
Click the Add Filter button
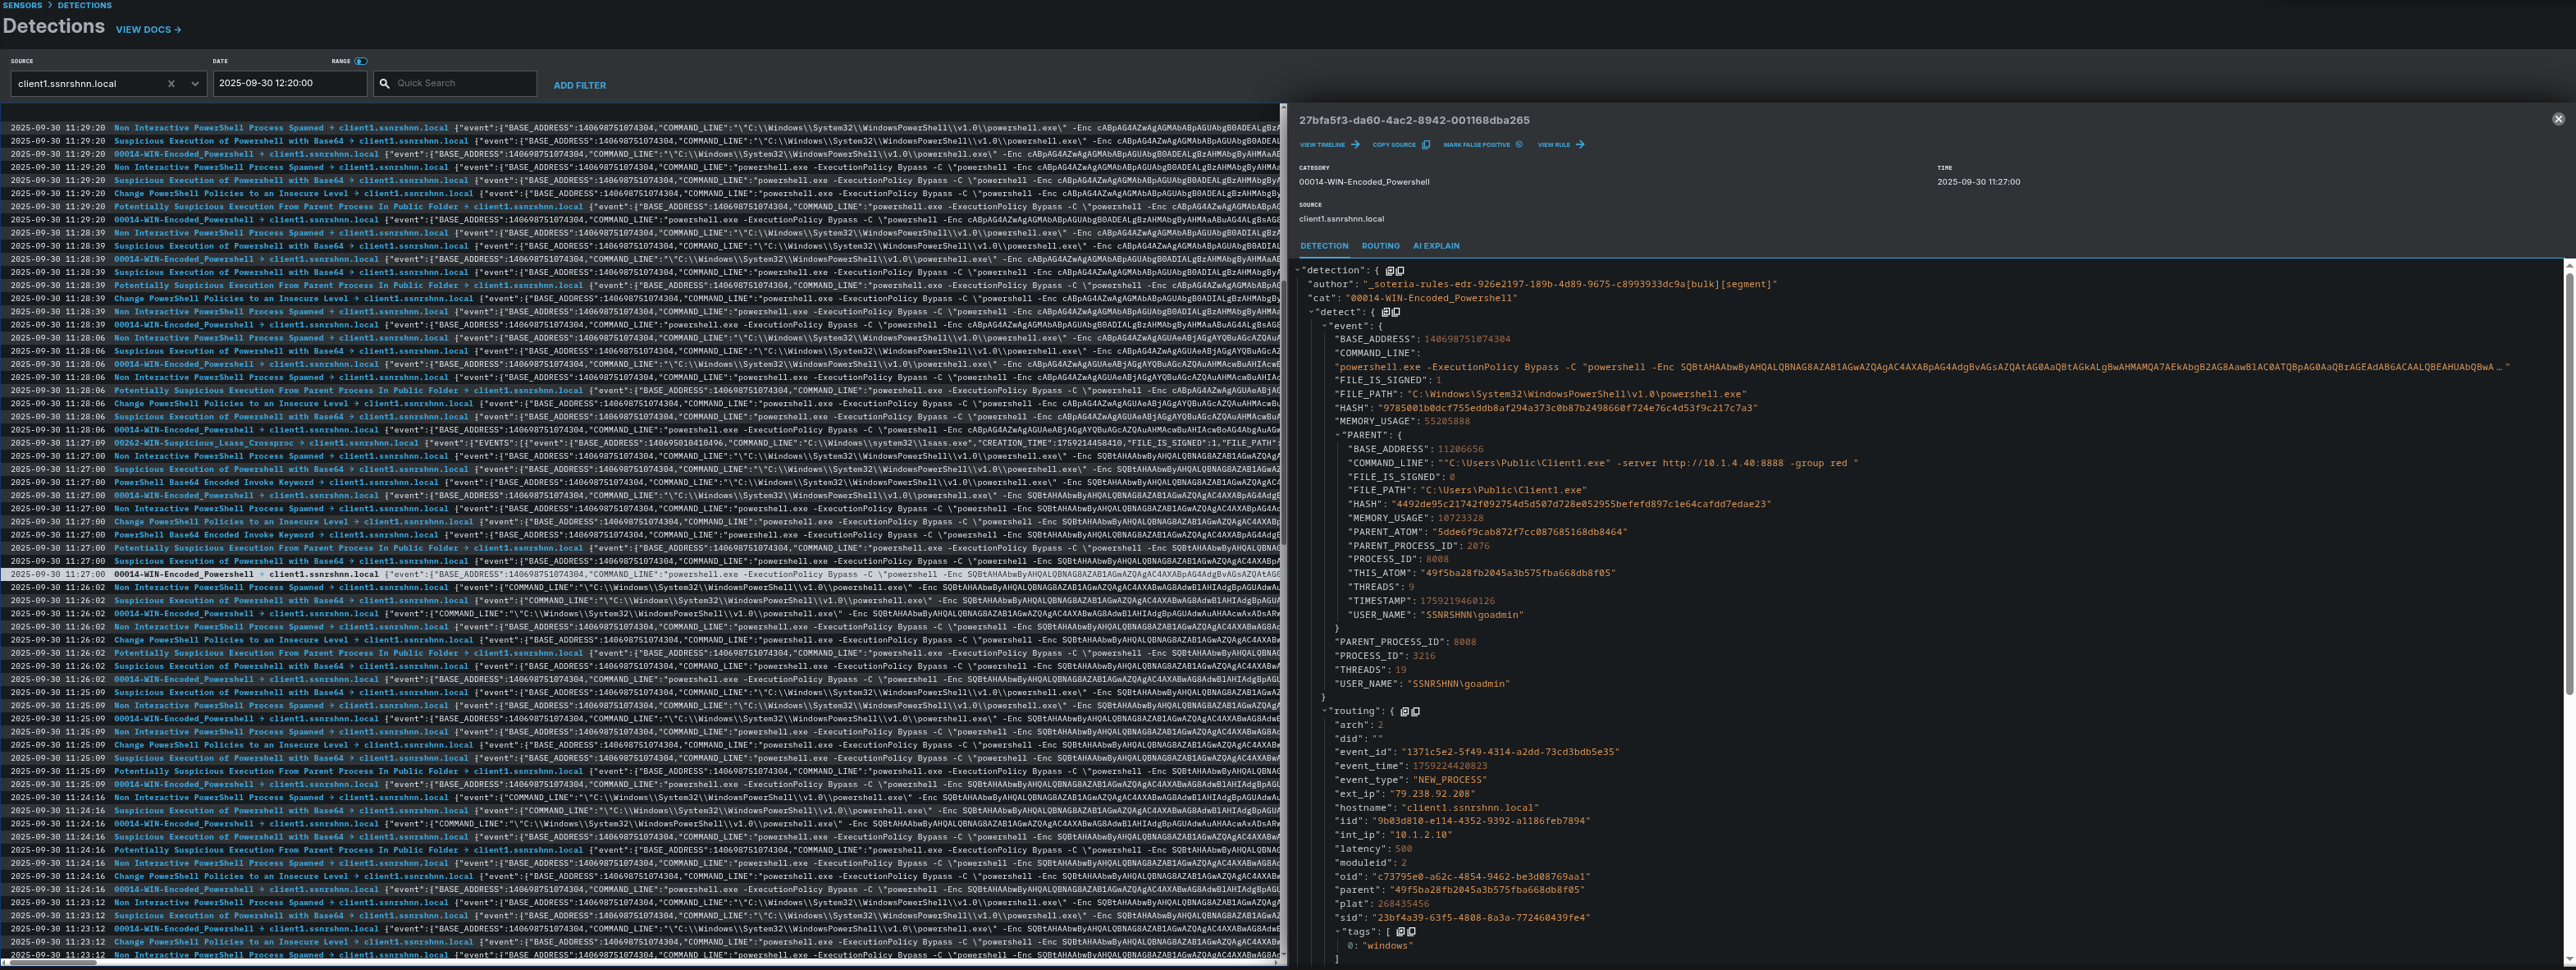coord(579,86)
